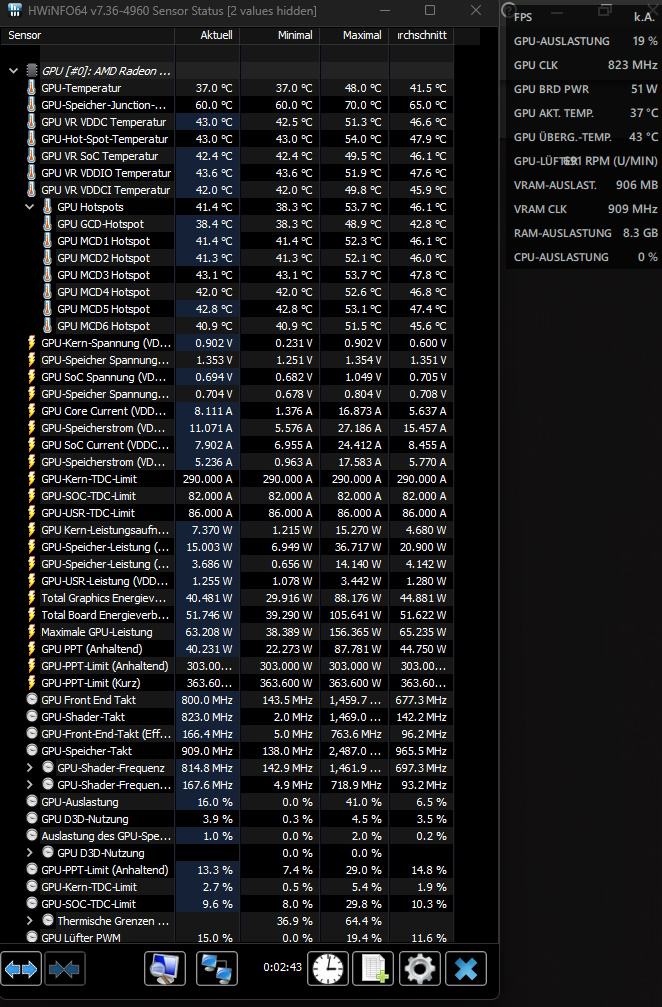
Task: Click the blue X close sensors button
Action: click(x=466, y=968)
